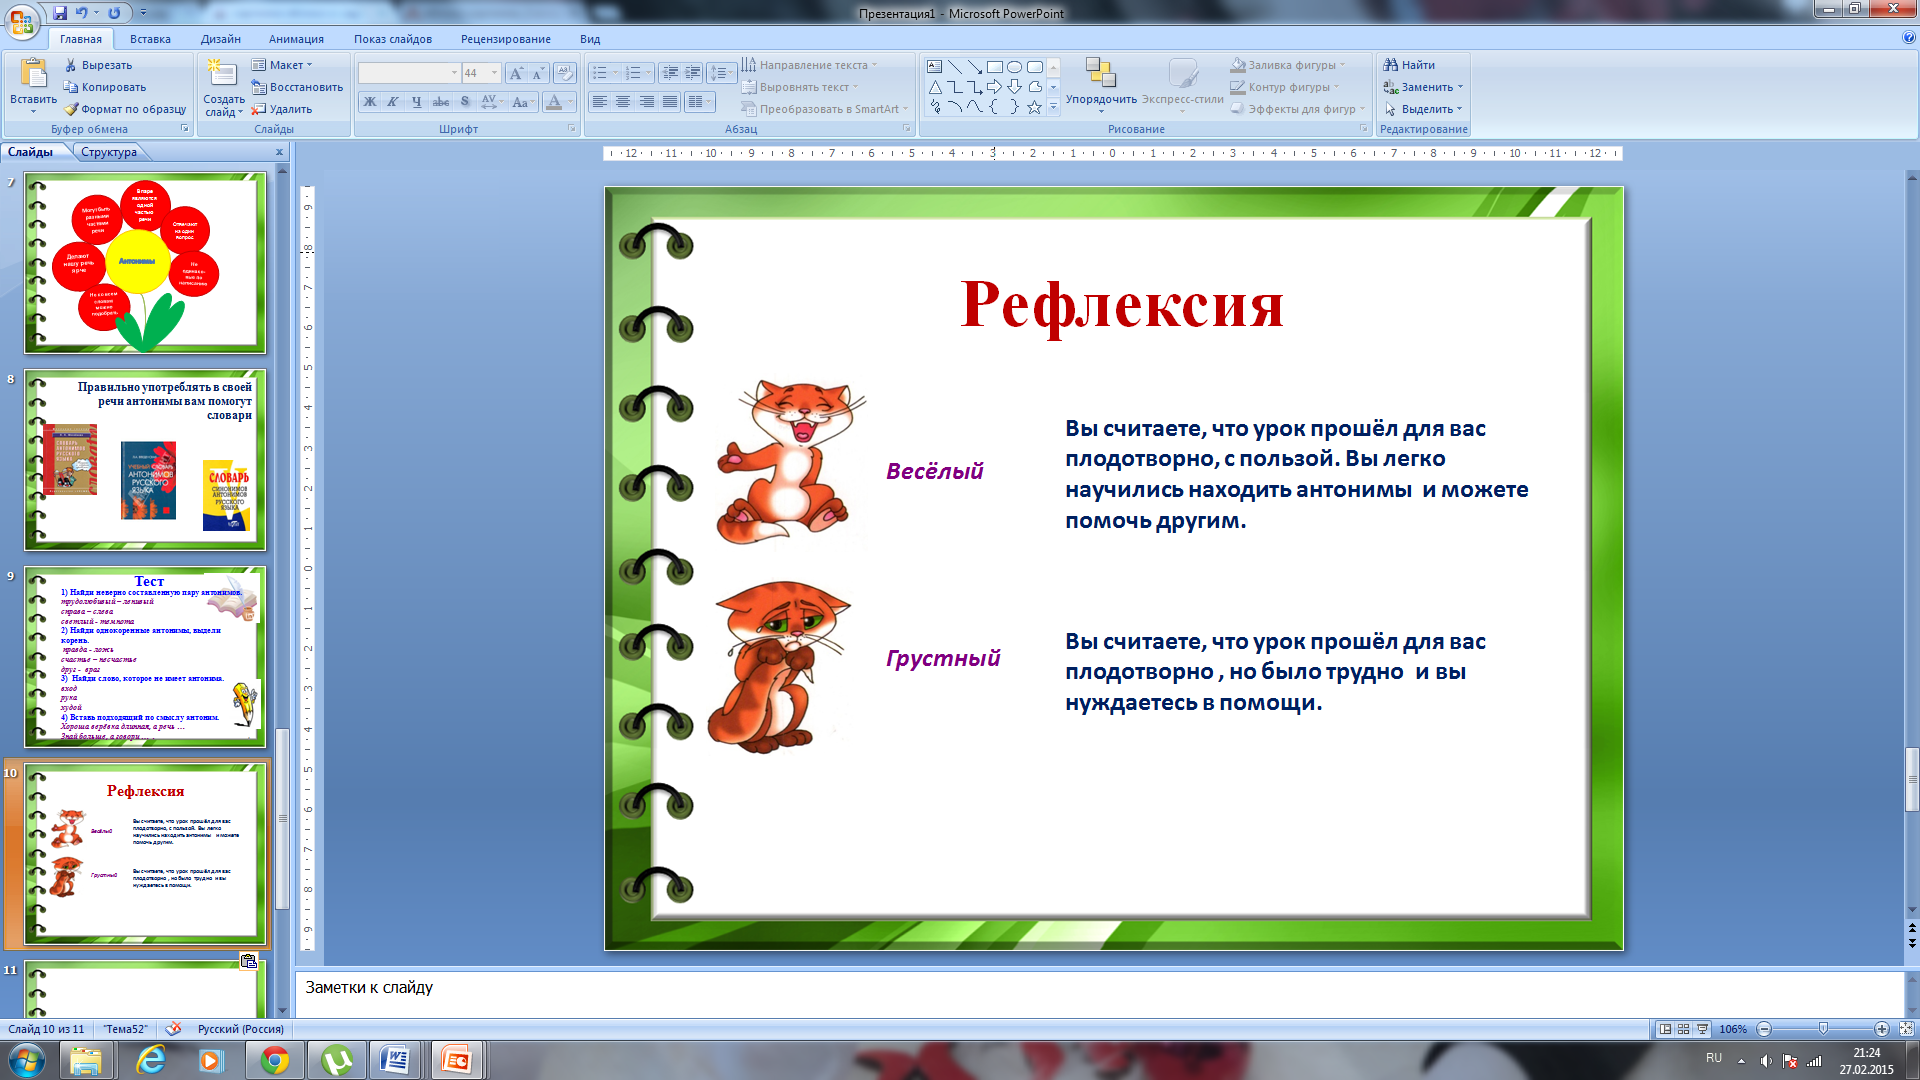The image size is (1920, 1080).
Task: Click the Office round button
Action: [x=22, y=22]
